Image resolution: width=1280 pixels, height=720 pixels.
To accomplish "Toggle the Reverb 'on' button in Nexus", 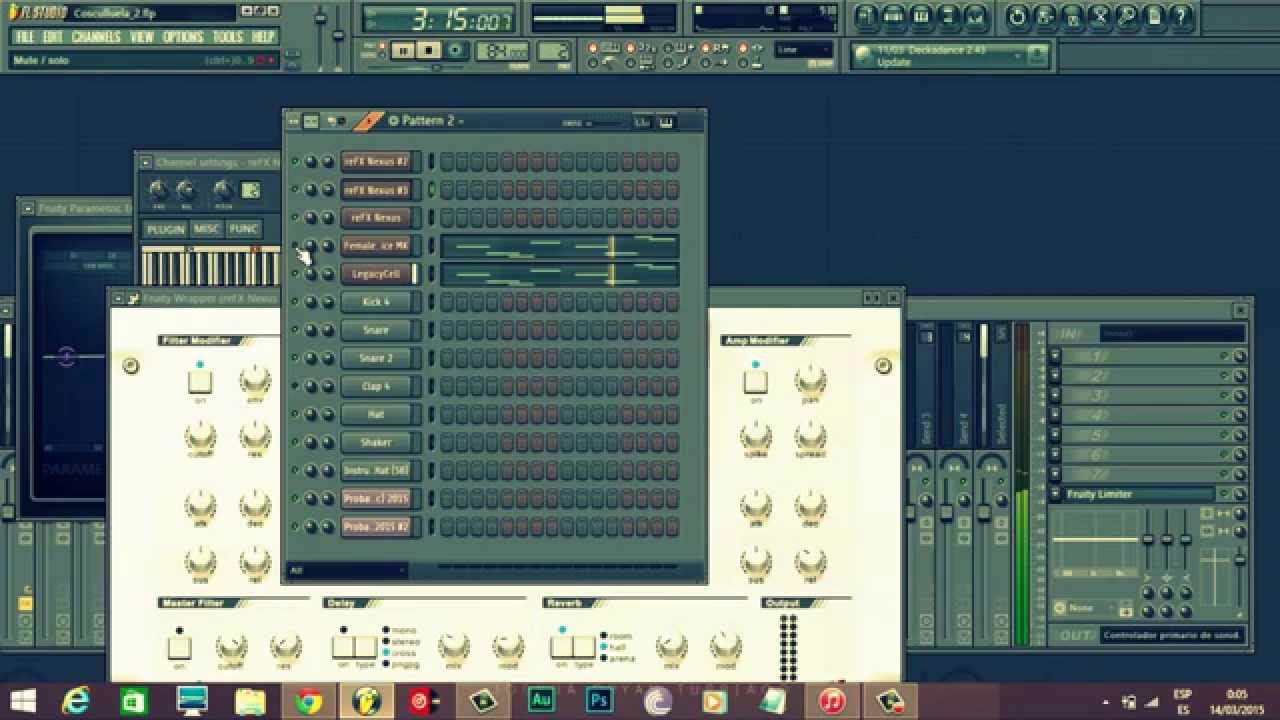I will [561, 647].
